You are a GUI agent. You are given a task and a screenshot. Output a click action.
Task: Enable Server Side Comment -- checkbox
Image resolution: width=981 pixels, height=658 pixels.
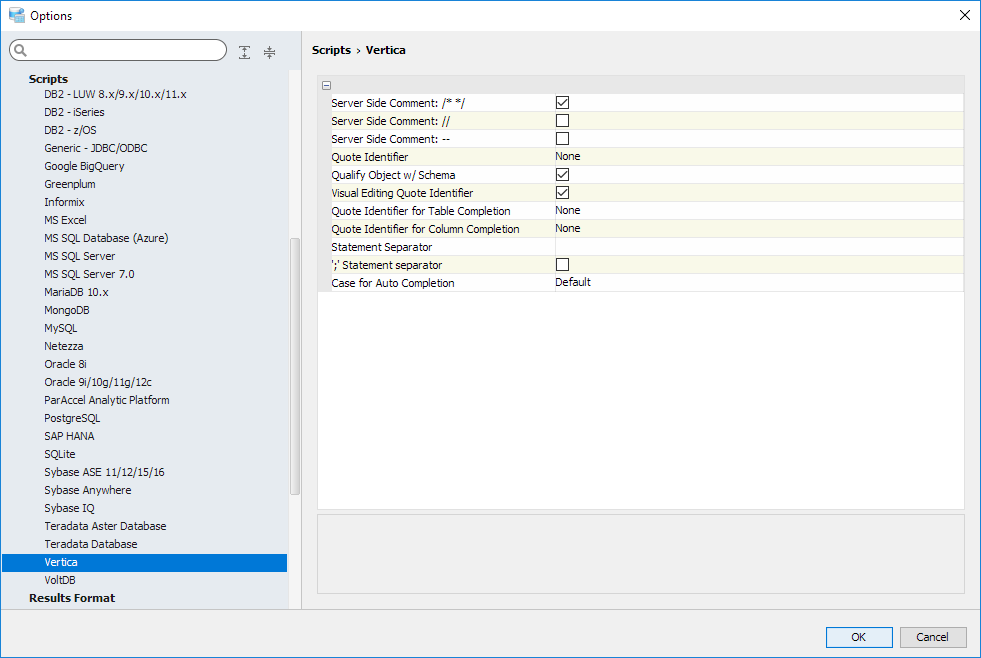(x=562, y=139)
